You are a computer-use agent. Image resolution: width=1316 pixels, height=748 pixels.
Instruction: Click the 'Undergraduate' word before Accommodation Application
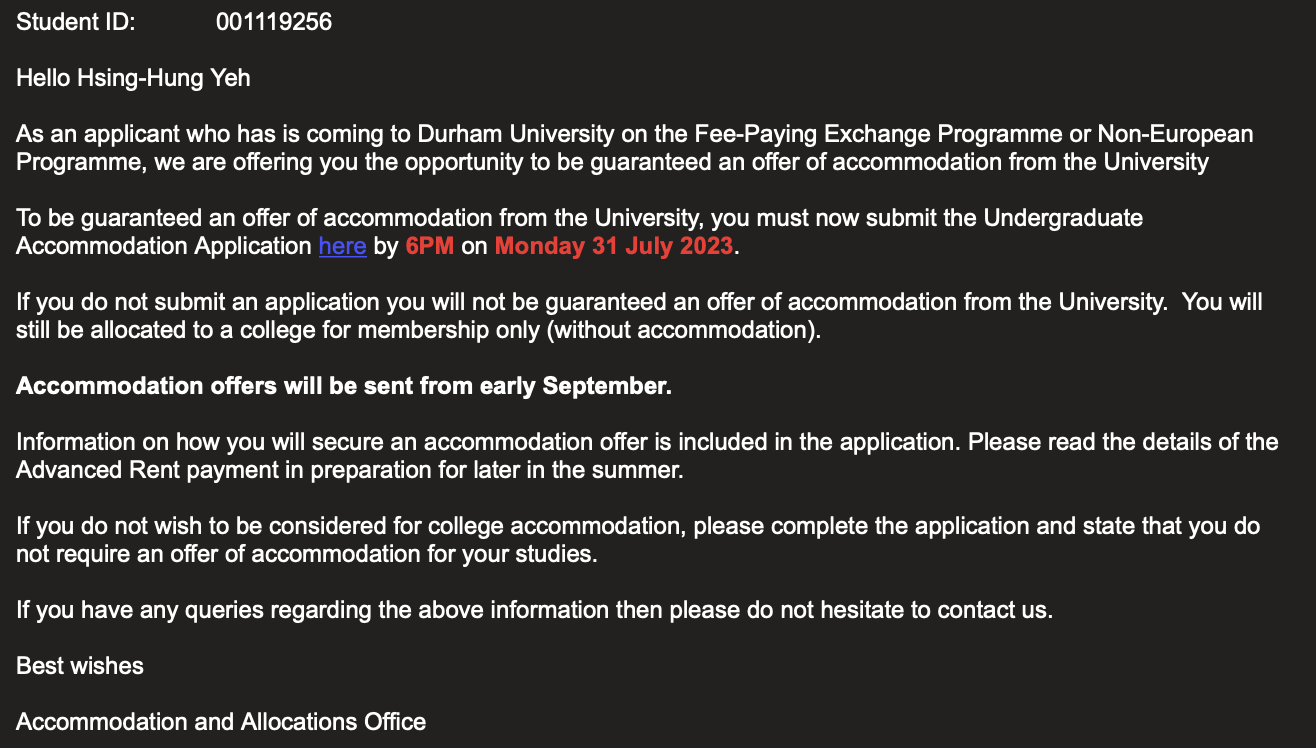[x=1063, y=218]
